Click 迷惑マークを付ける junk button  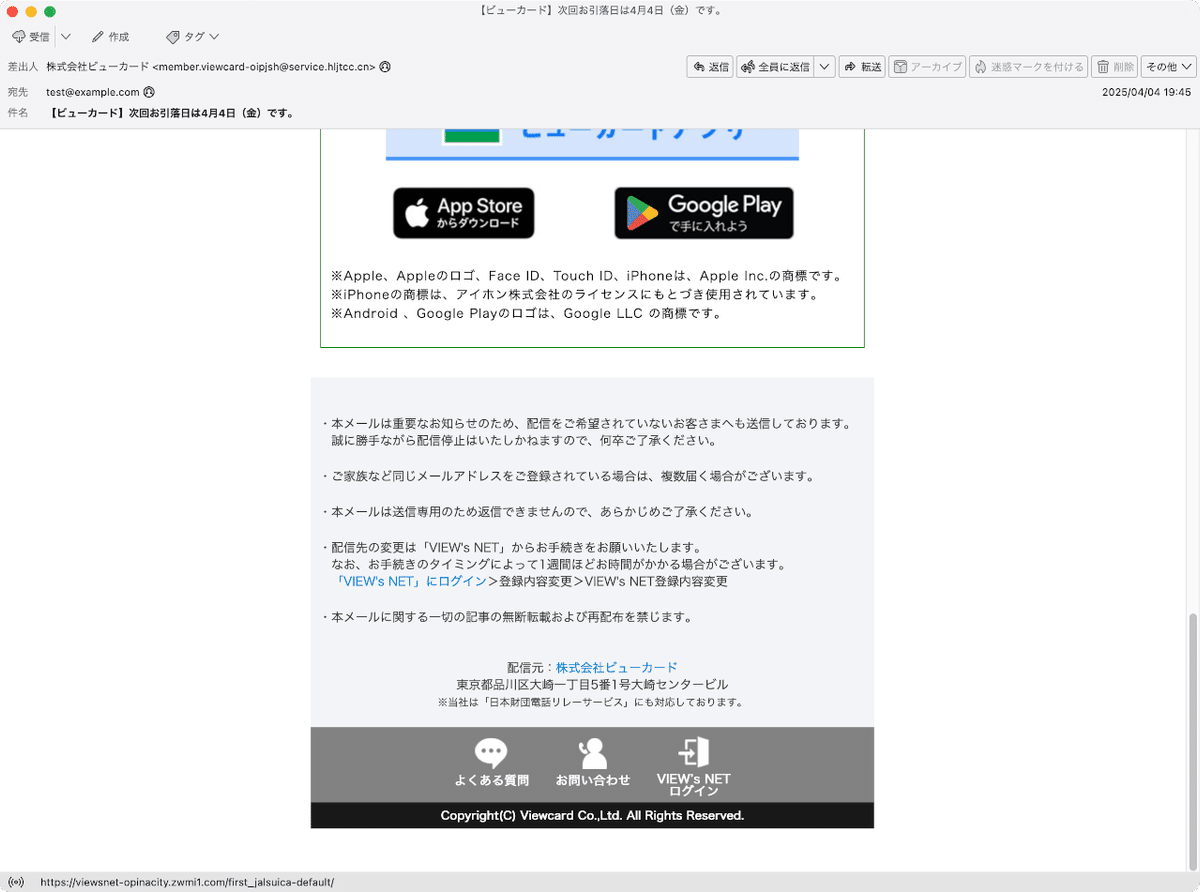coord(1028,67)
